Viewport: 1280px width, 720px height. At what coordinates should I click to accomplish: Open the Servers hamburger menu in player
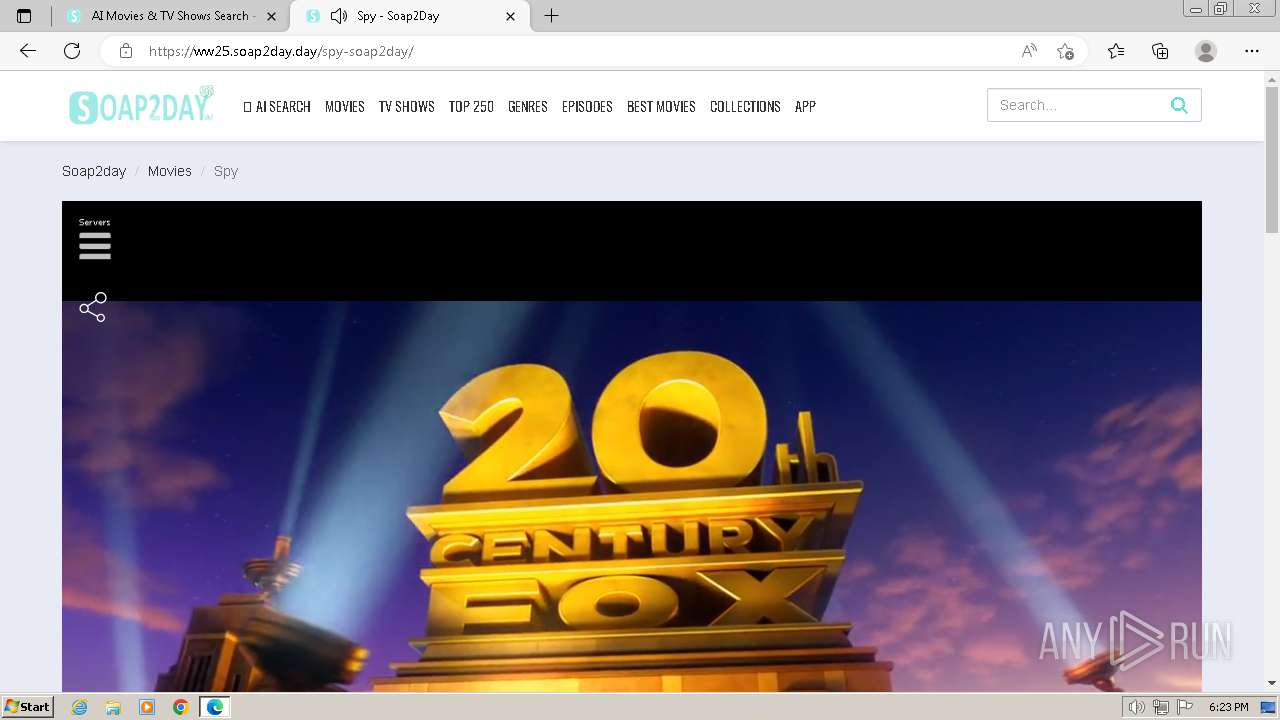coord(95,246)
